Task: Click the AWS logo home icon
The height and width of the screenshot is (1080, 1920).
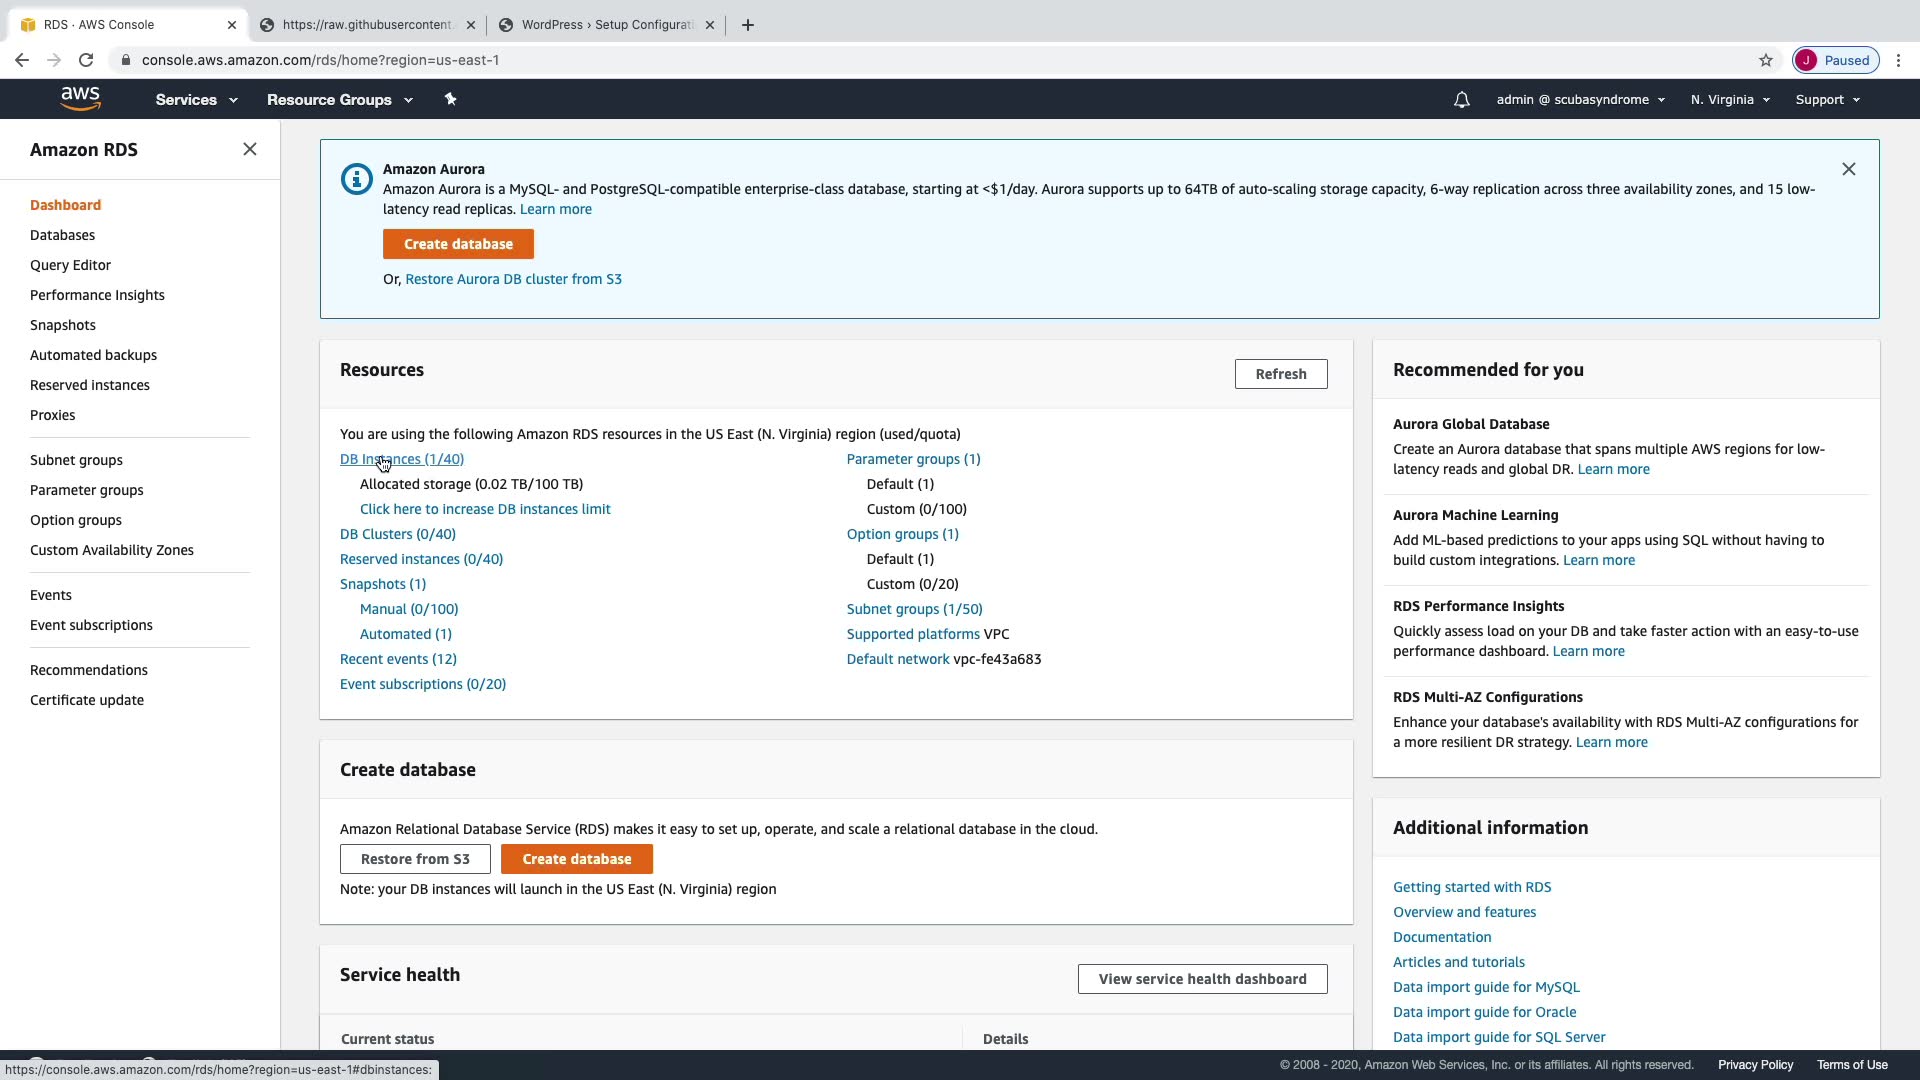Action: pos(80,98)
